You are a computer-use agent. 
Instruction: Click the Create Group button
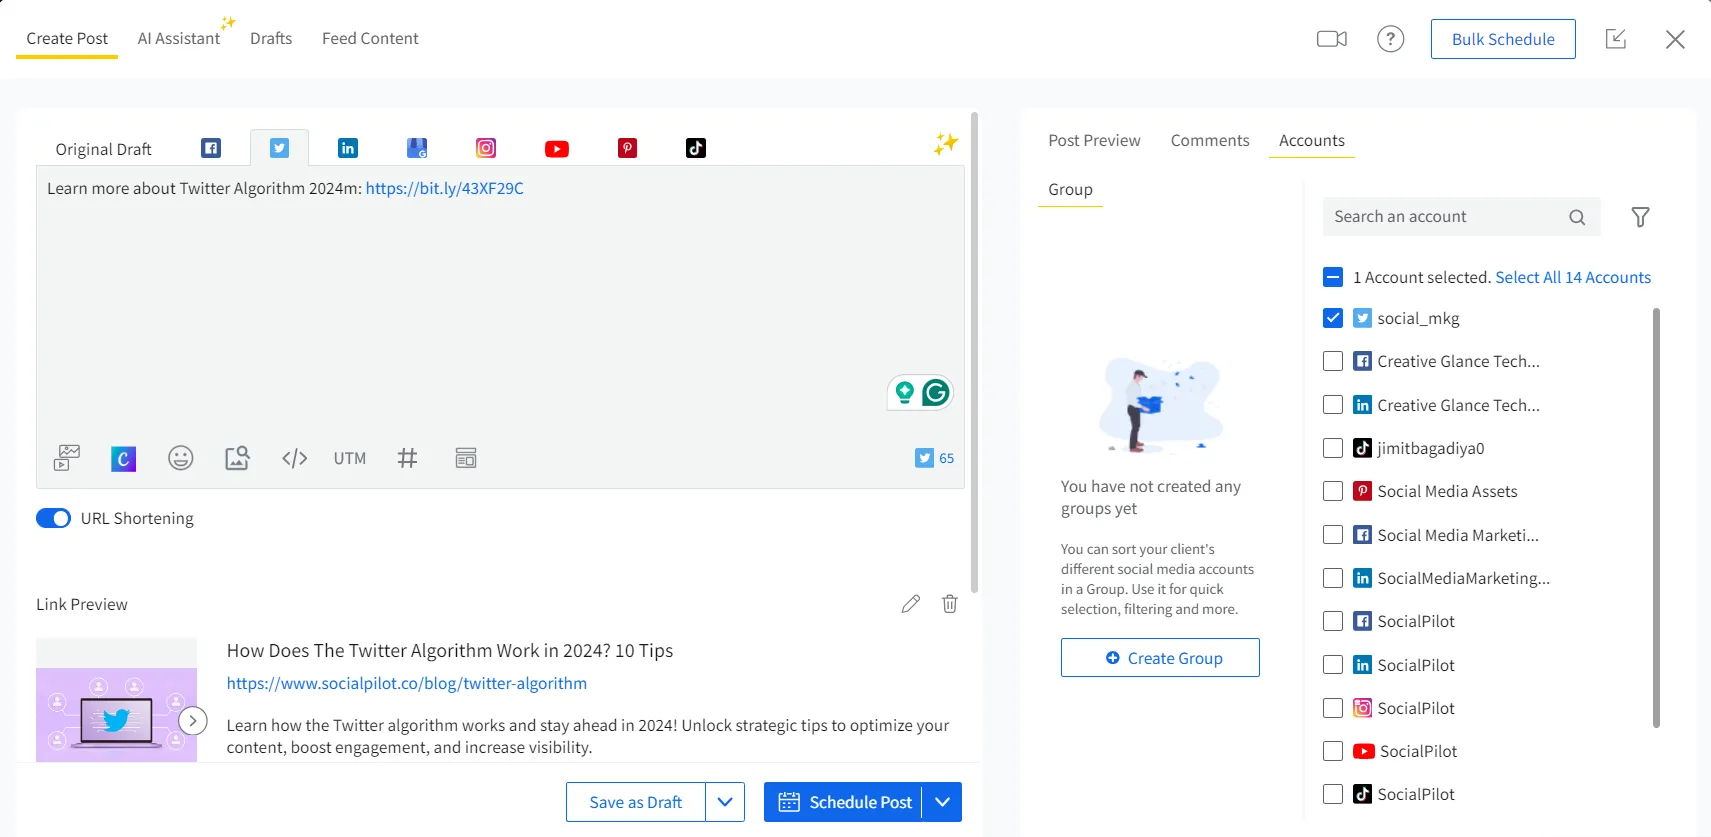[x=1160, y=658]
